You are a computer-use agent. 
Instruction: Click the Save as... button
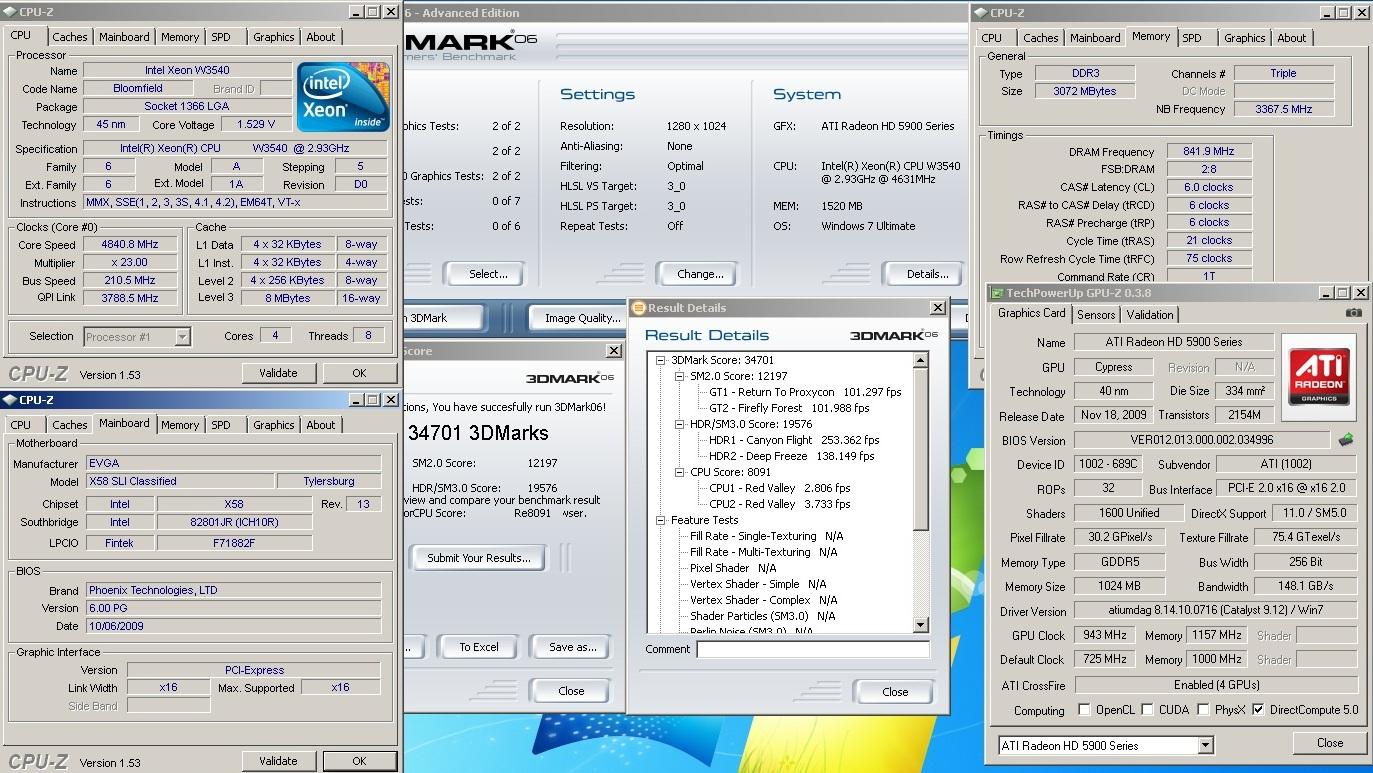572,647
